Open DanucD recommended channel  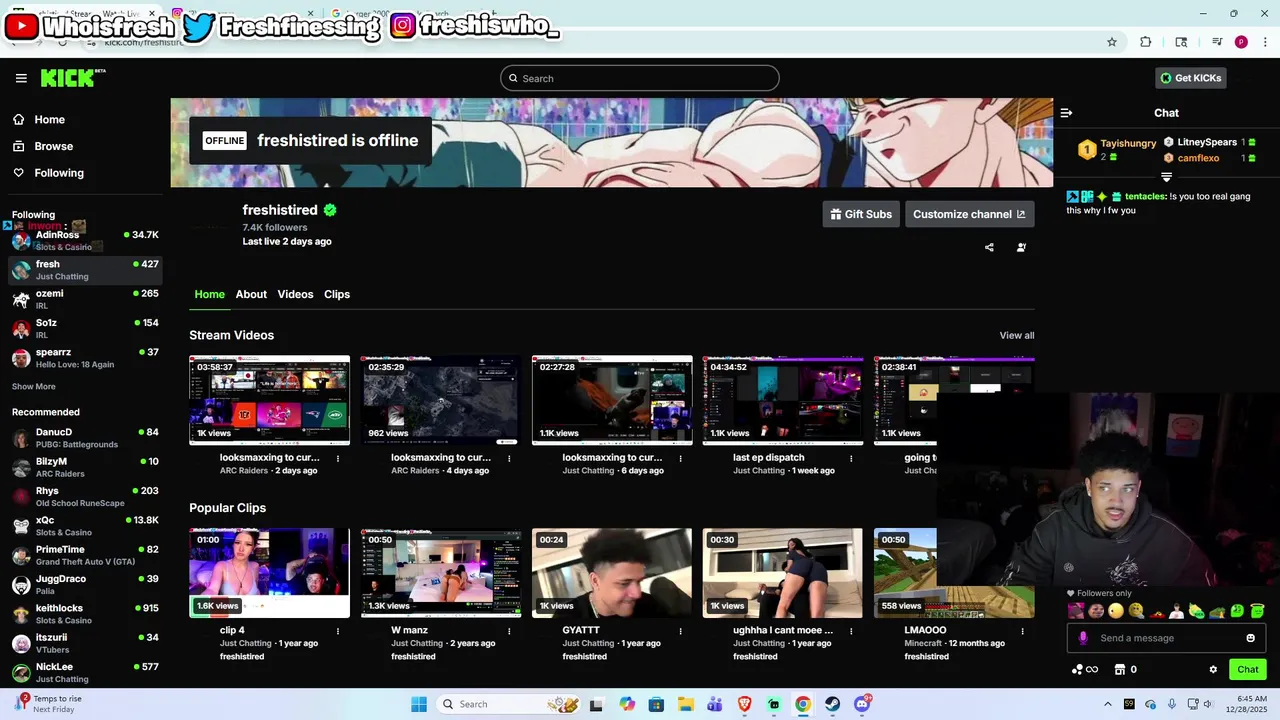85,438
